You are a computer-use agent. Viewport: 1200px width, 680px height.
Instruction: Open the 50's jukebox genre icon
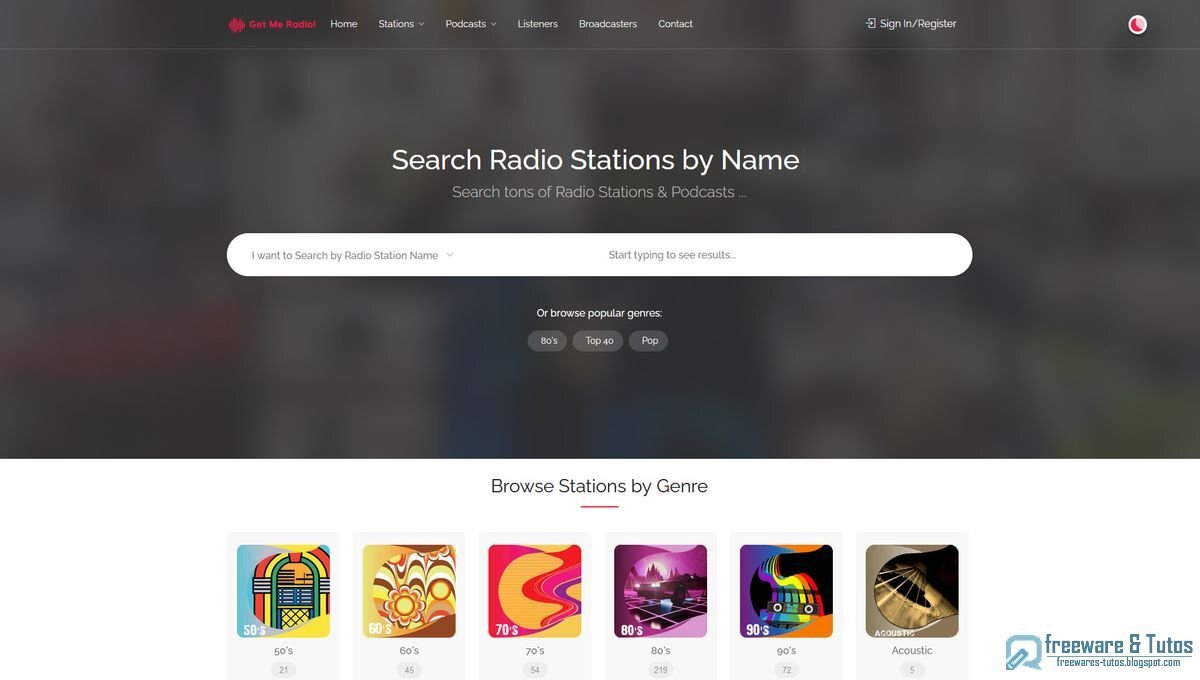click(283, 591)
